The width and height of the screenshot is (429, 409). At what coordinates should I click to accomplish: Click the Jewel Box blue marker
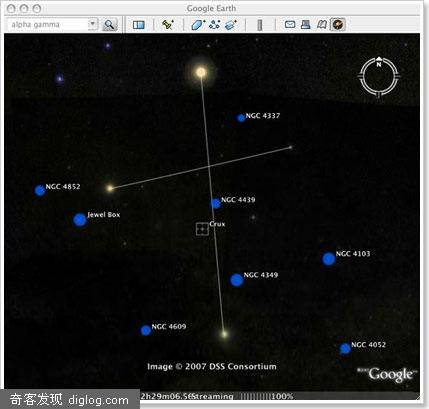coord(80,220)
